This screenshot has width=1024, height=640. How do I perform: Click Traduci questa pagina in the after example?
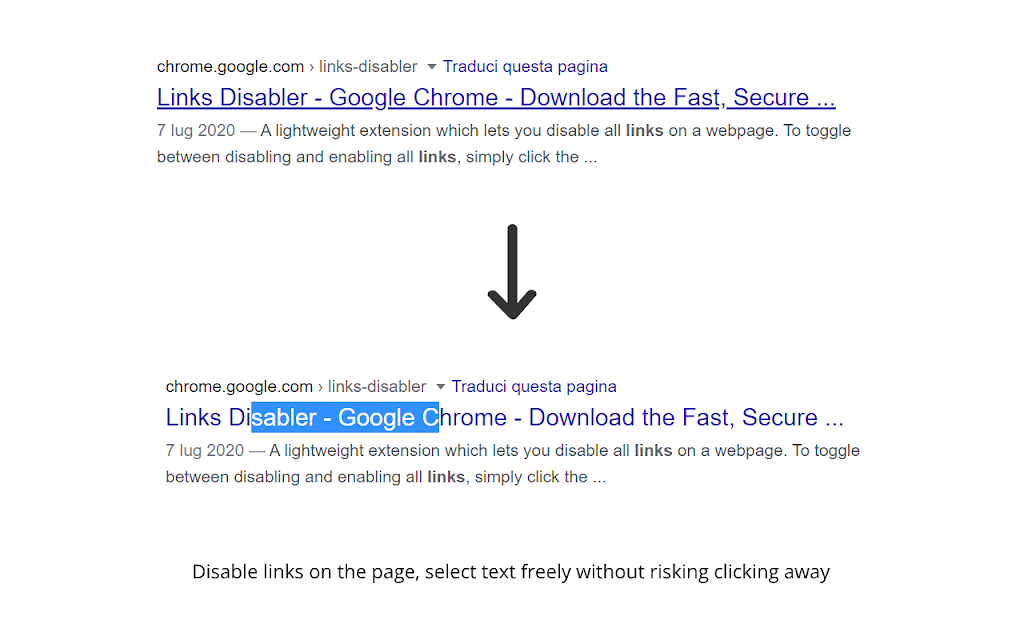[534, 387]
